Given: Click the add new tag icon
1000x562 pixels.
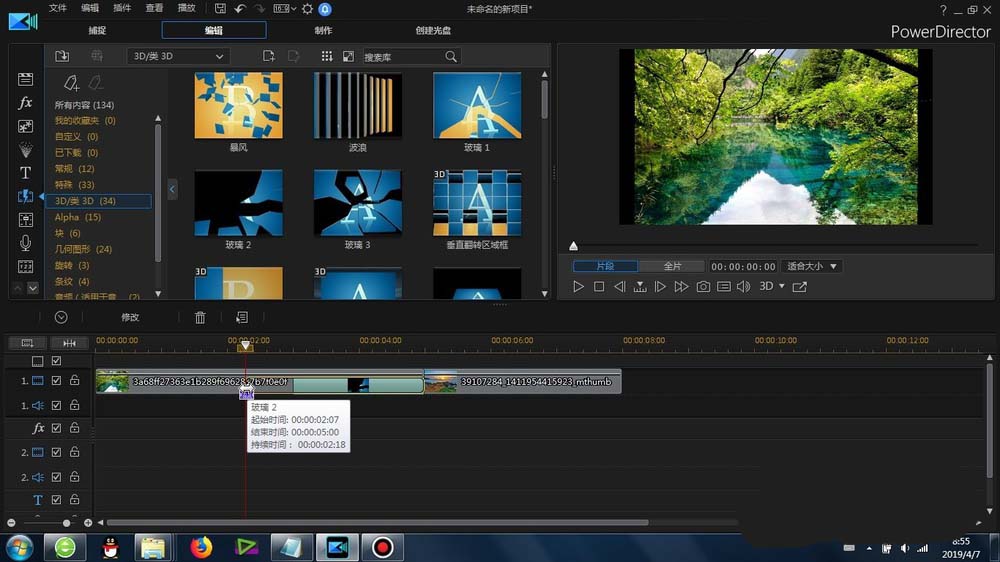Looking at the screenshot, I should tap(71, 83).
